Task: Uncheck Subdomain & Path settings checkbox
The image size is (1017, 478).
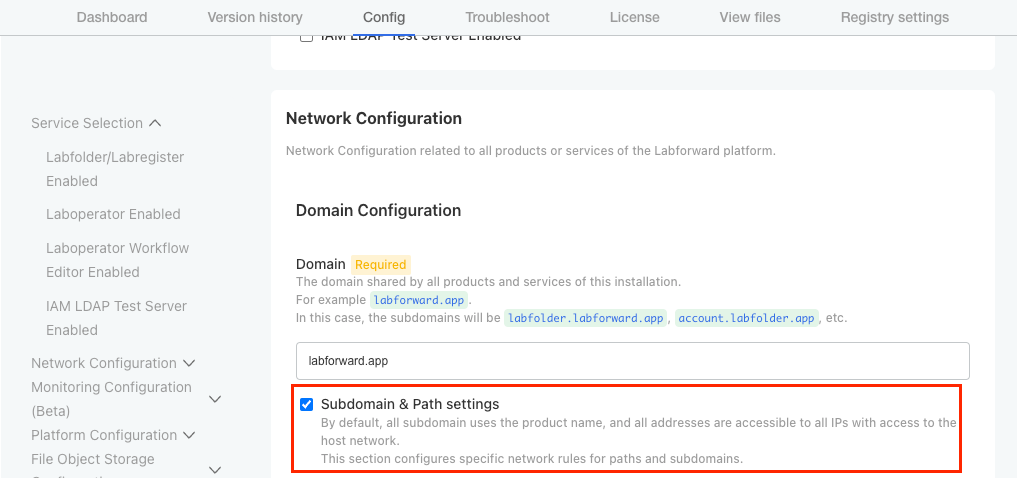Action: (306, 405)
